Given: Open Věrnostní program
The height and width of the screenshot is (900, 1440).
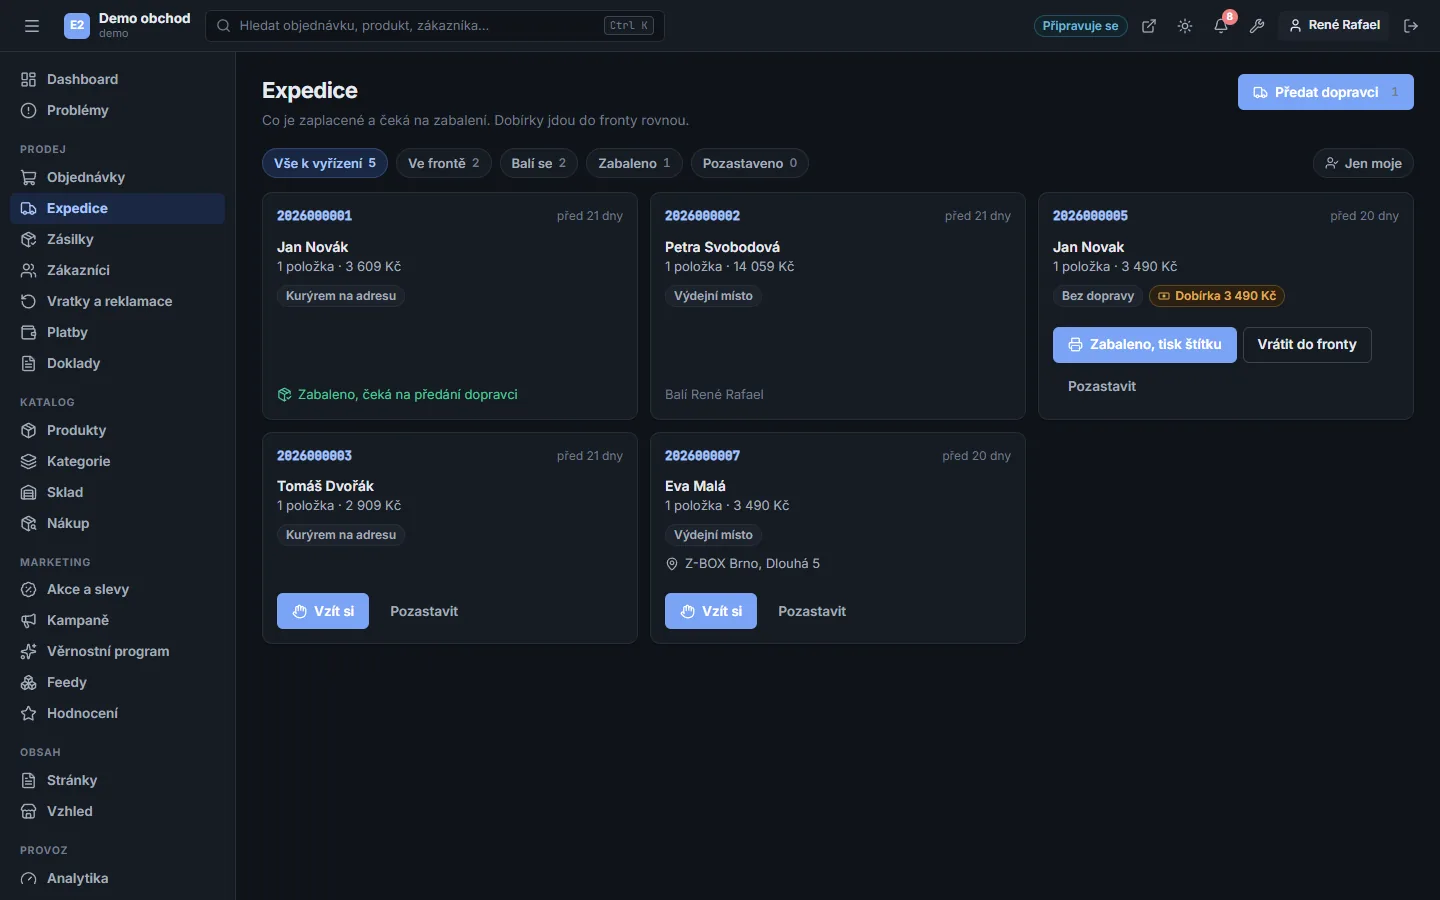Looking at the screenshot, I should click(x=117, y=651).
